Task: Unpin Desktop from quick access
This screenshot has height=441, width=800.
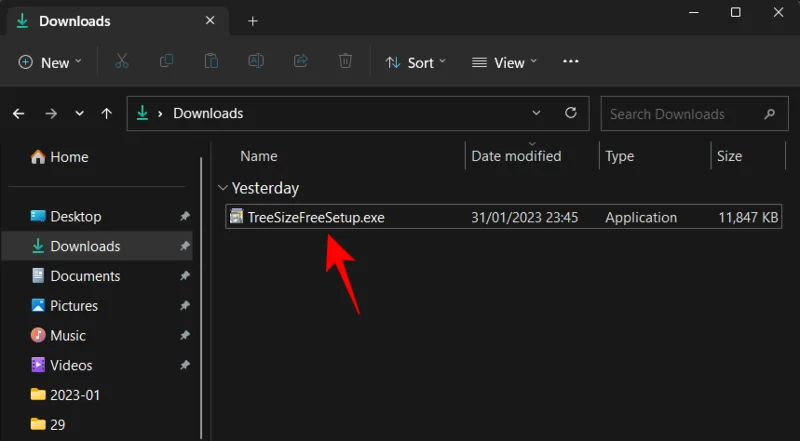Action: (x=184, y=217)
